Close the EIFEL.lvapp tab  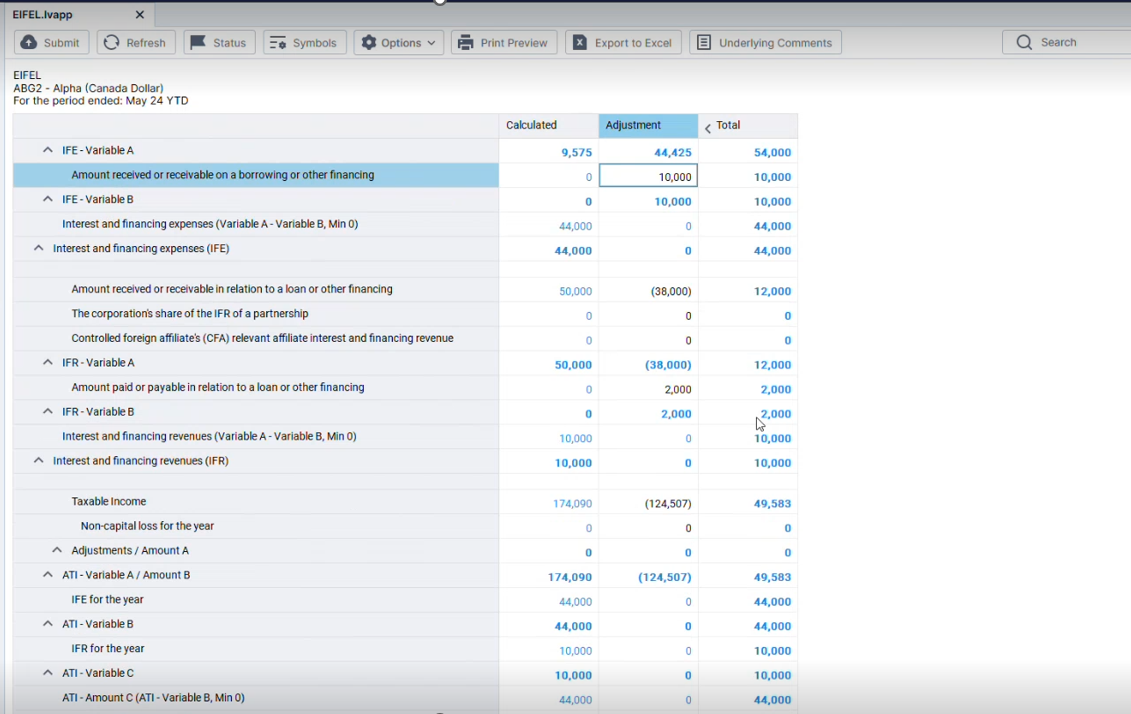tap(140, 15)
